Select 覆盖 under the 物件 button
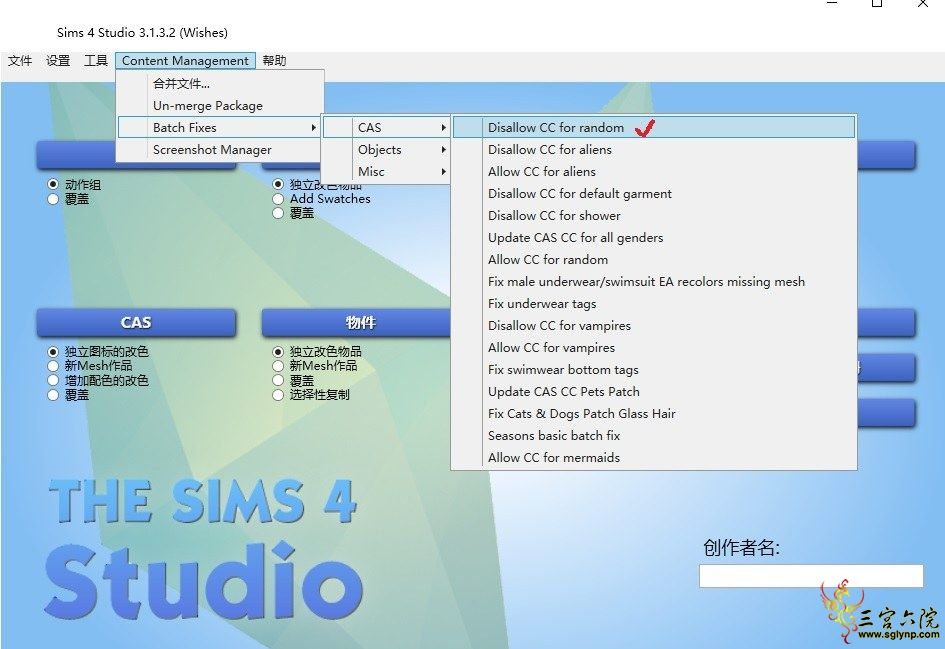 coord(278,380)
